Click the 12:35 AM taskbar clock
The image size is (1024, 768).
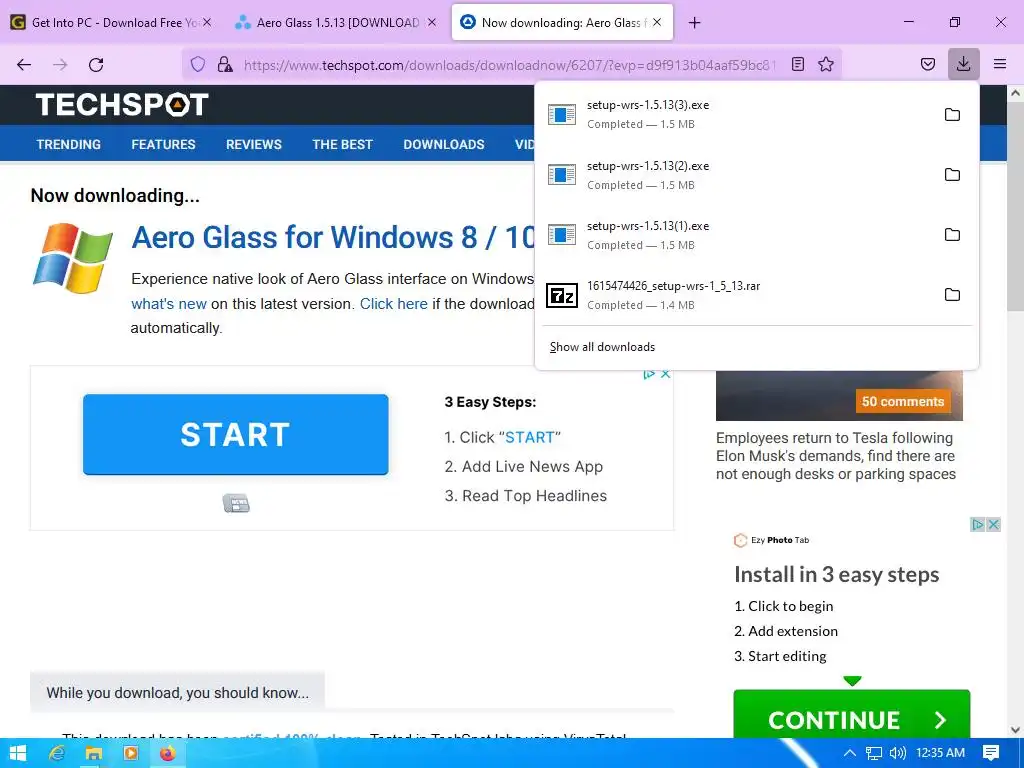pos(940,753)
